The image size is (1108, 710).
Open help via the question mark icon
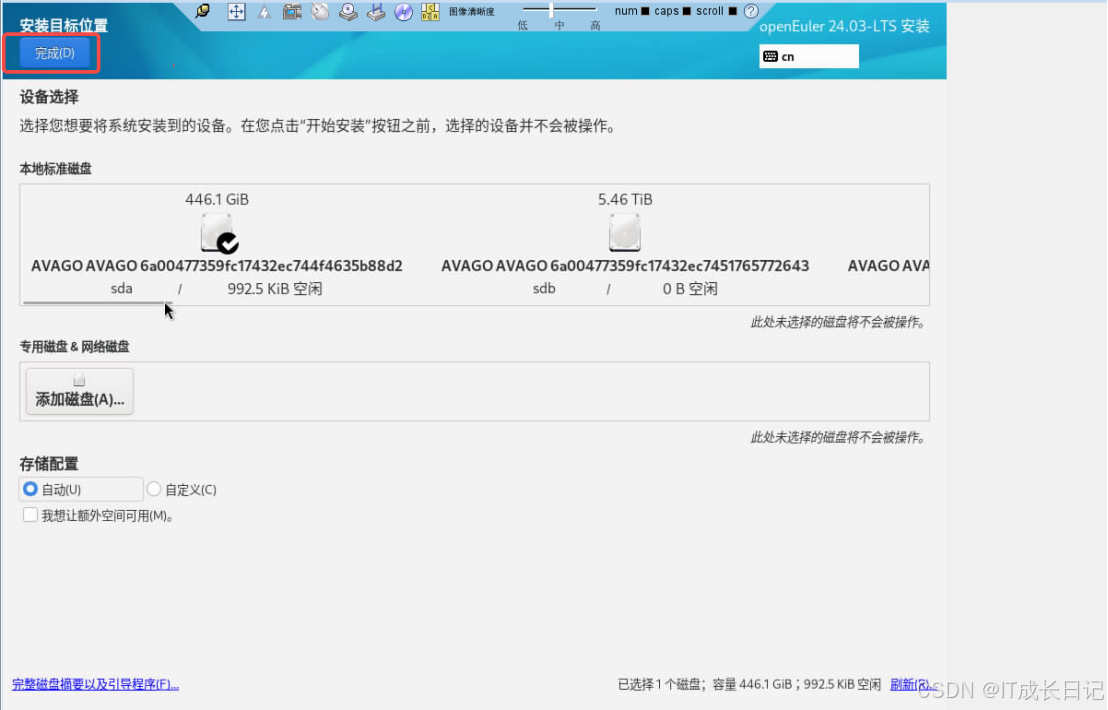click(x=751, y=11)
